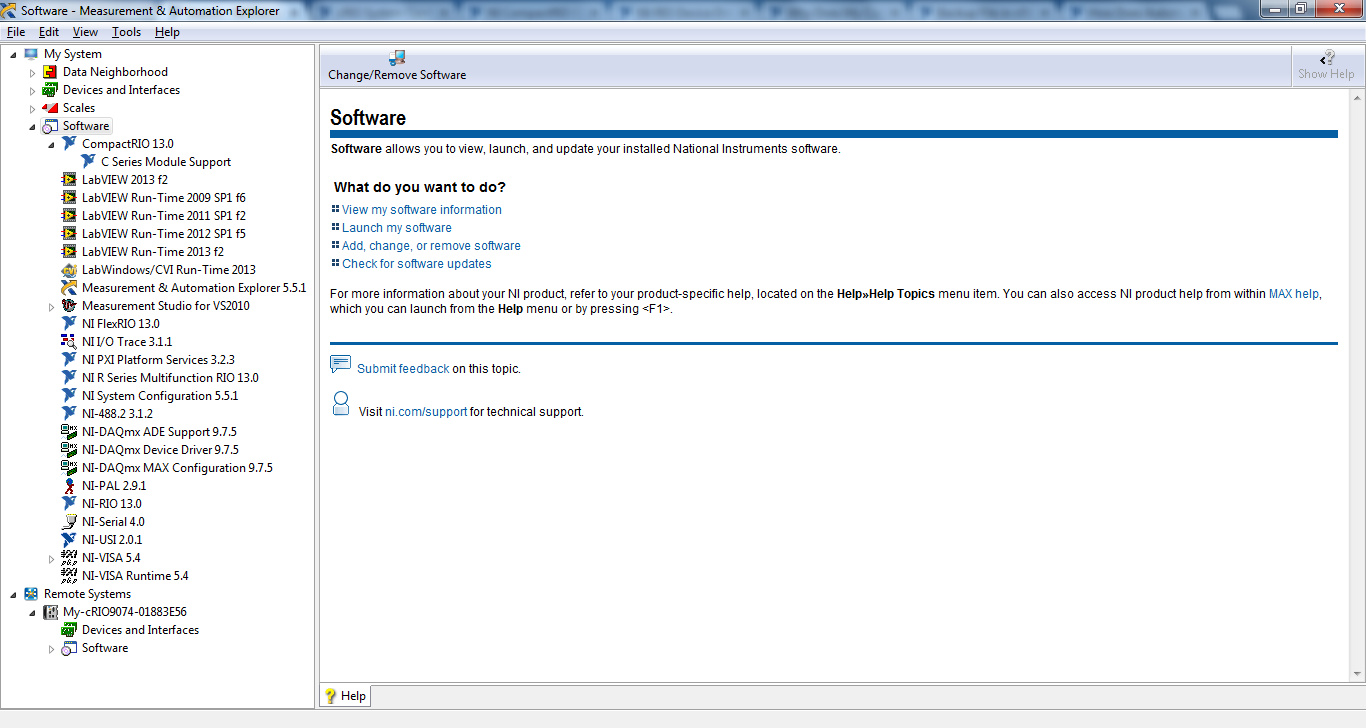Click the My-cRIO9074-01883E56 device icon
The width and height of the screenshot is (1366, 728).
50,612
